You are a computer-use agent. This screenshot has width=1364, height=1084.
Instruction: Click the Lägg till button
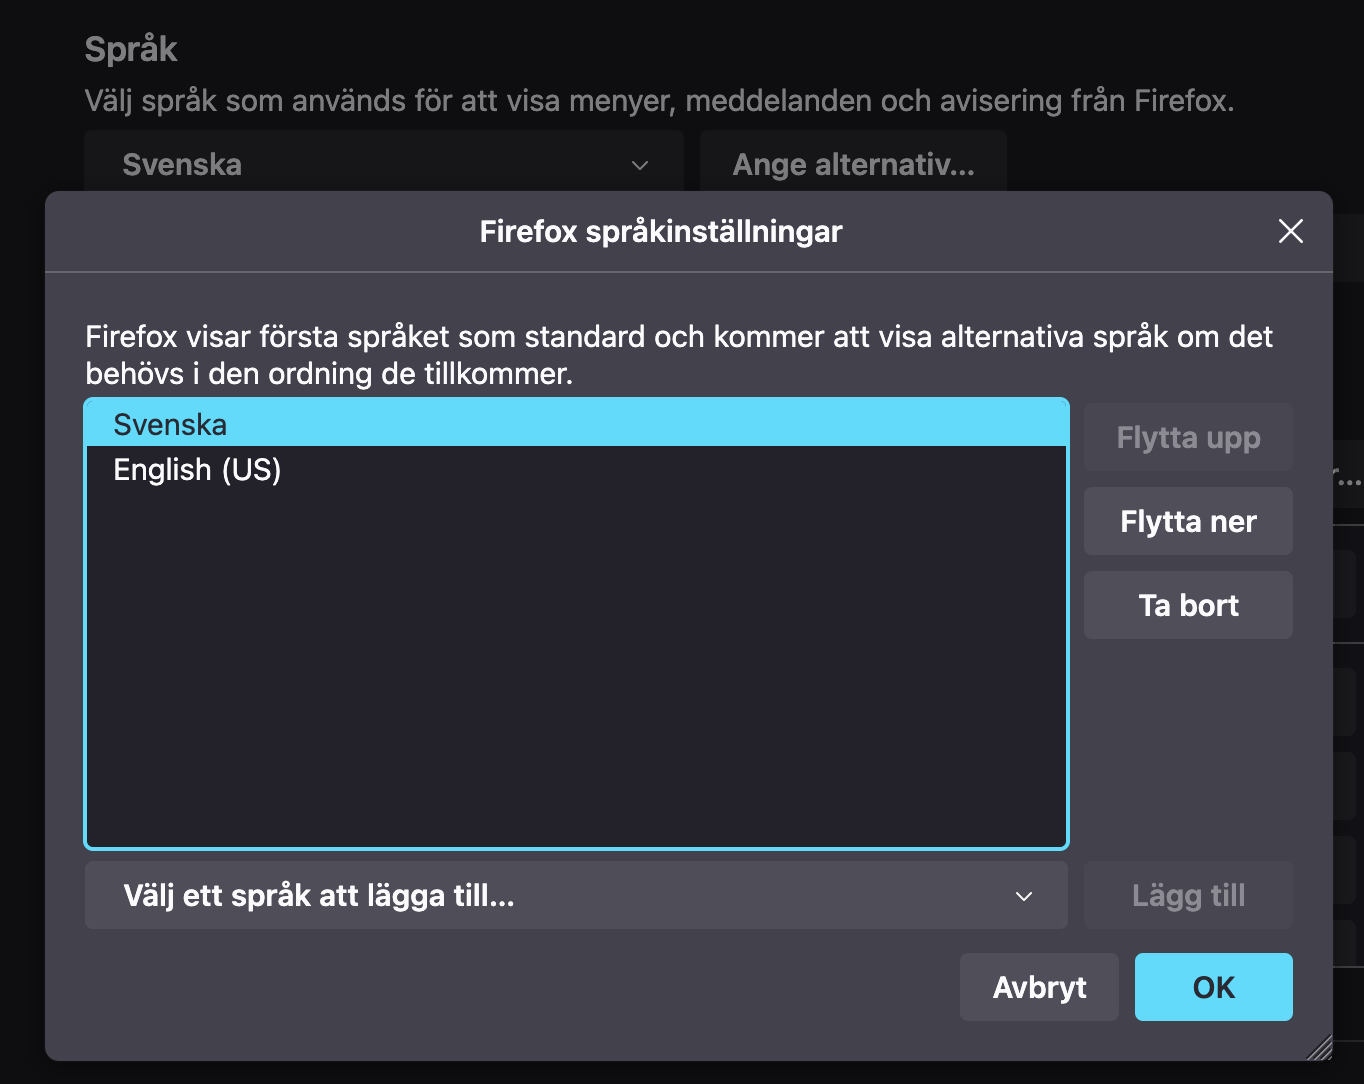[1188, 895]
